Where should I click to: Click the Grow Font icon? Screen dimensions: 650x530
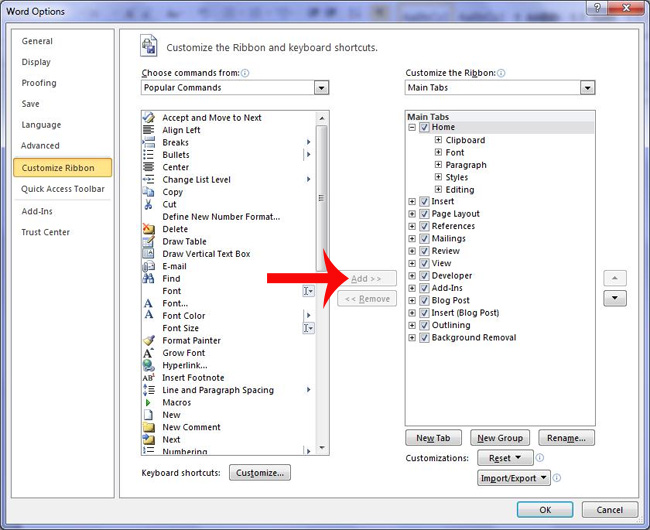coord(148,353)
